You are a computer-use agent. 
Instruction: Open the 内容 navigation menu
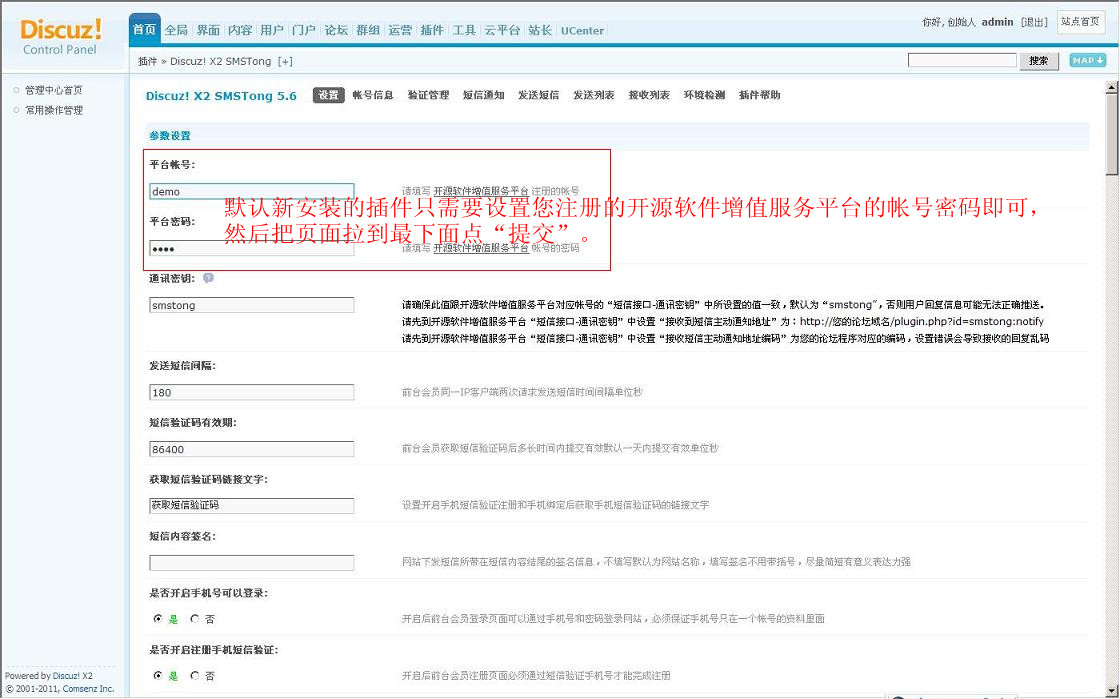[240, 30]
